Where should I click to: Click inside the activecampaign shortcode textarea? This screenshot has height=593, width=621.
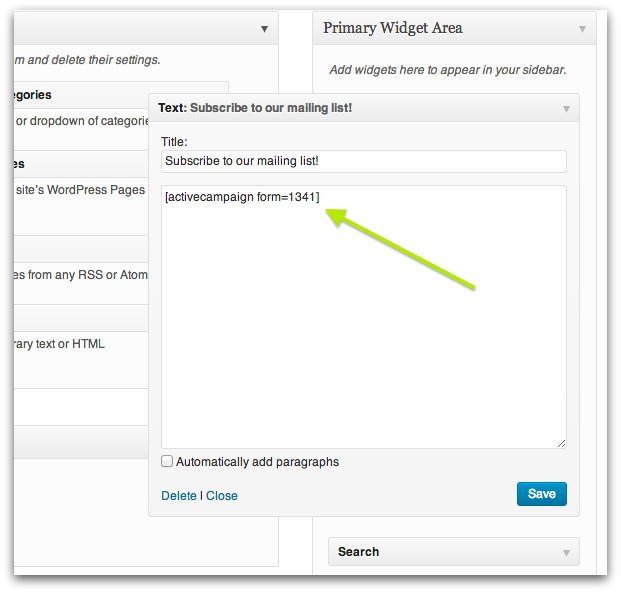(x=364, y=317)
